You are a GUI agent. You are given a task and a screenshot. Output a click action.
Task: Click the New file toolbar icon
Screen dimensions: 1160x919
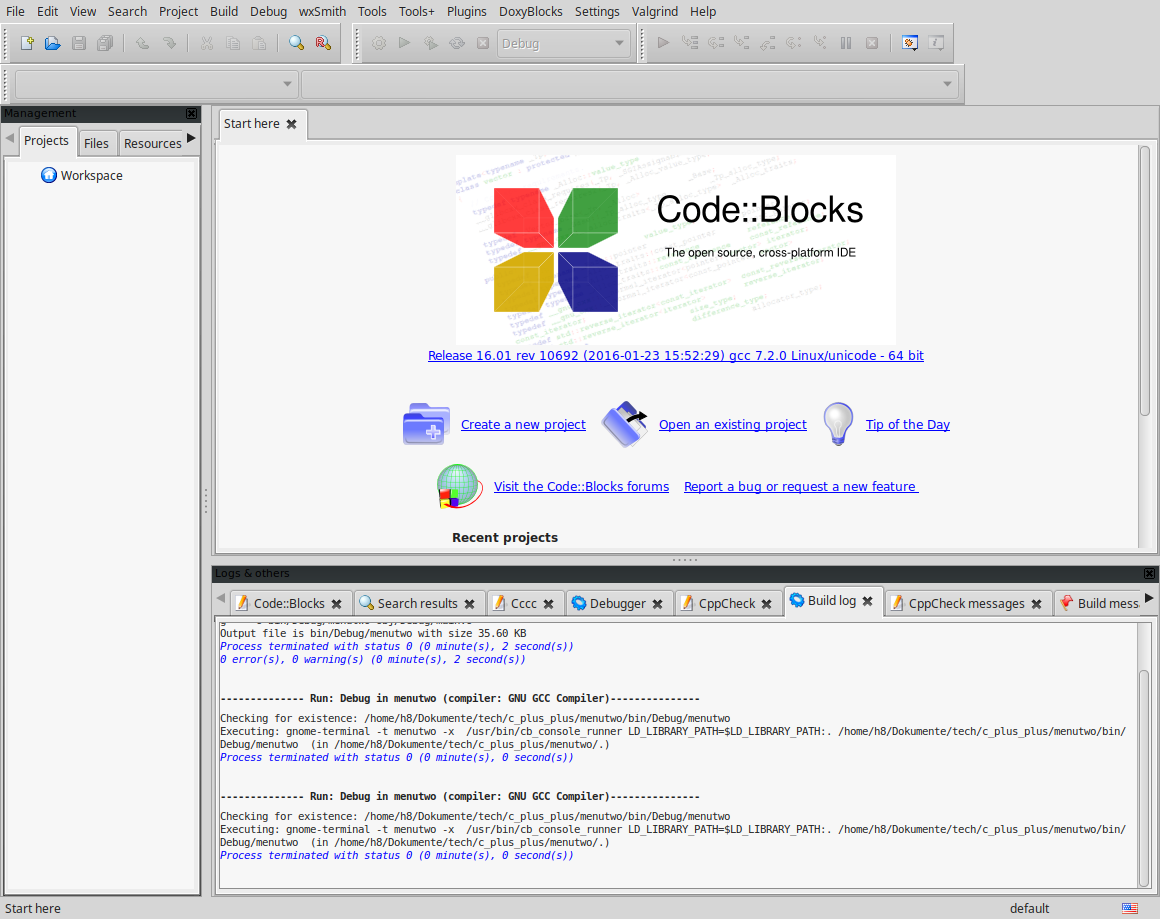pyautogui.click(x=27, y=43)
